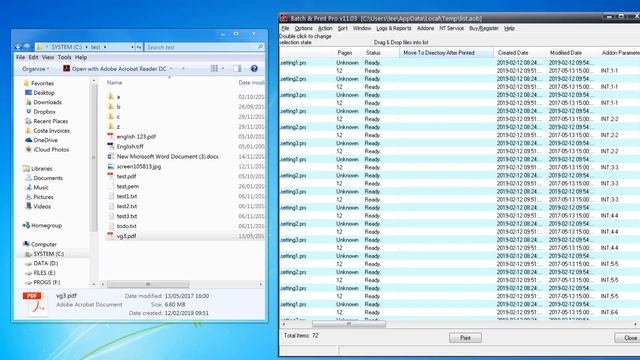Click the Print button
Image resolution: width=640 pixels, height=360 pixels.
tap(465, 338)
